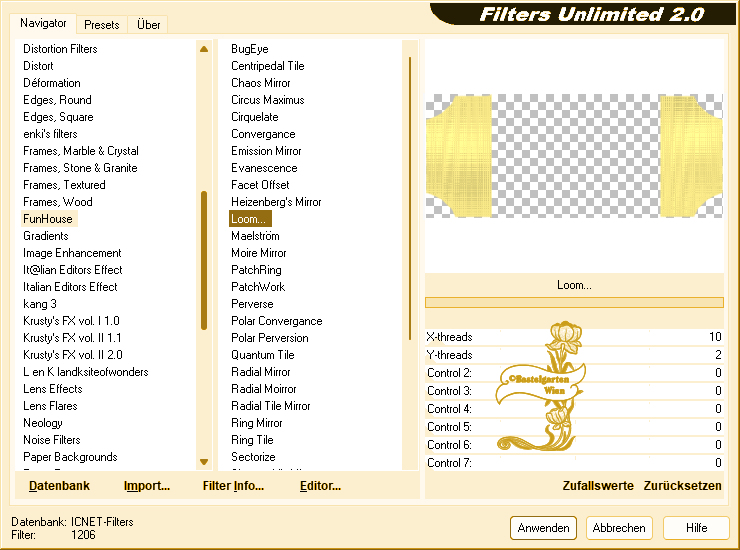The height and width of the screenshot is (550, 740).
Task: Click the X-threads slider
Action: coord(574,337)
